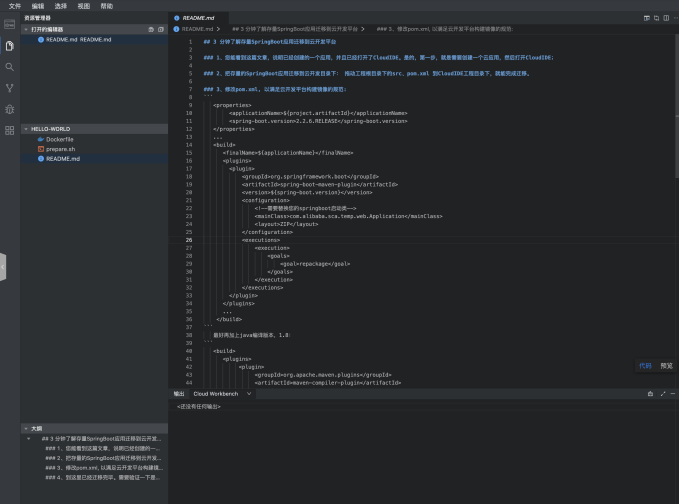Collapse the 大纲 outline section
Viewport: 679px width, 504px height.
[x=26, y=429]
